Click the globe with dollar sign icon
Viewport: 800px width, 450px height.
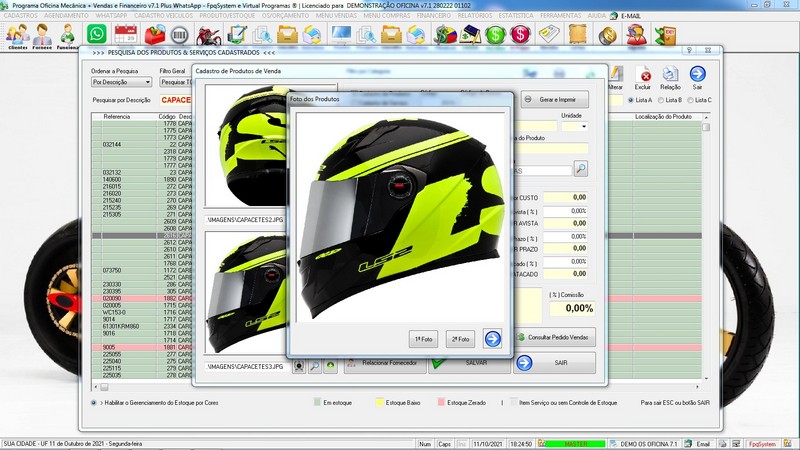pyautogui.click(x=445, y=35)
